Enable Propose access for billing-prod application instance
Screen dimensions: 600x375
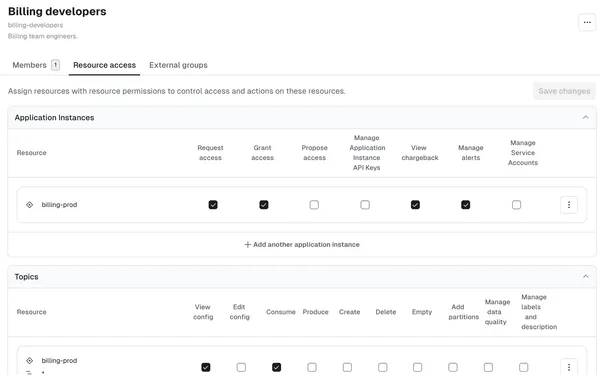coord(314,205)
